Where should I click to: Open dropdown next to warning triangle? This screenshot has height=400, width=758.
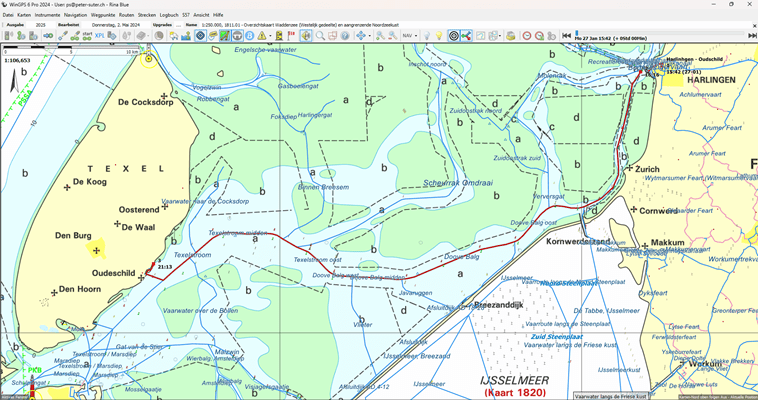coord(270,36)
